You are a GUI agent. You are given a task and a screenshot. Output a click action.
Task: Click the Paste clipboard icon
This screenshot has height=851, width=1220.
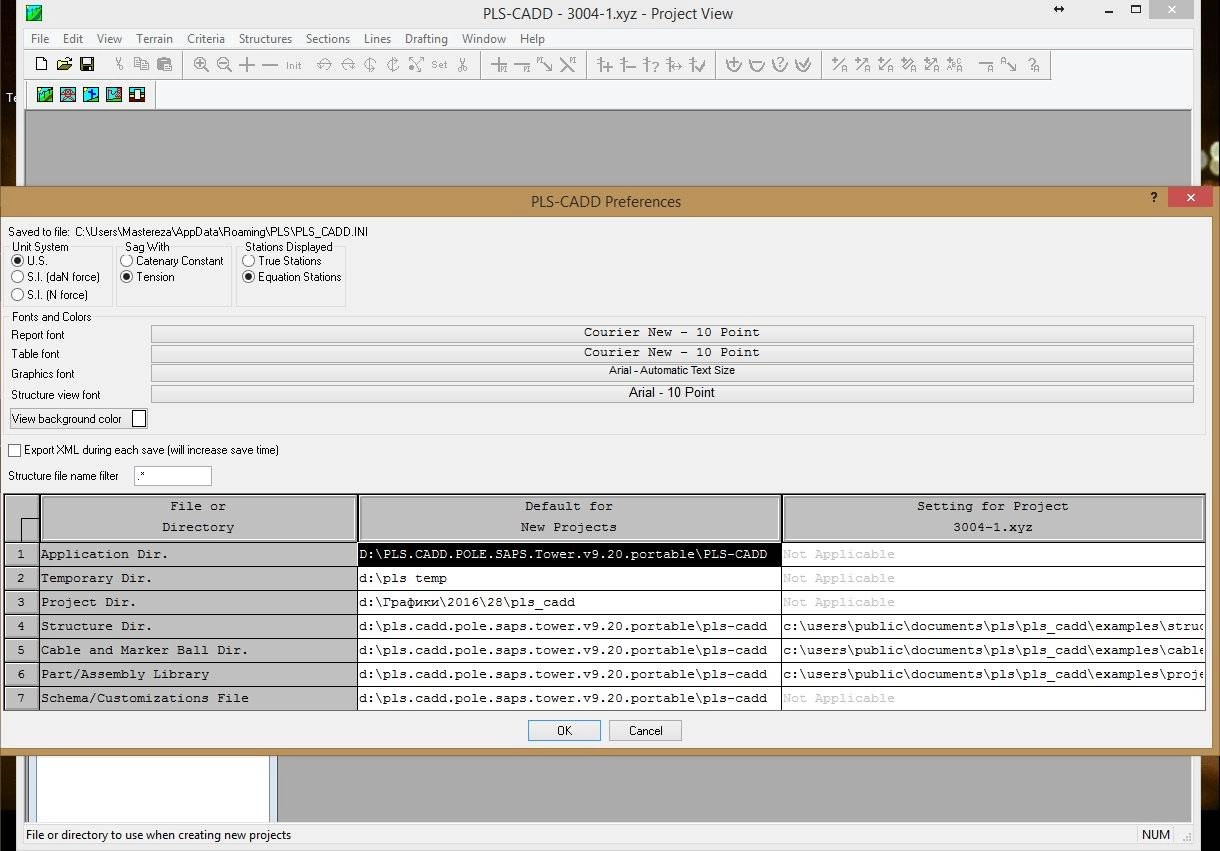click(164, 65)
